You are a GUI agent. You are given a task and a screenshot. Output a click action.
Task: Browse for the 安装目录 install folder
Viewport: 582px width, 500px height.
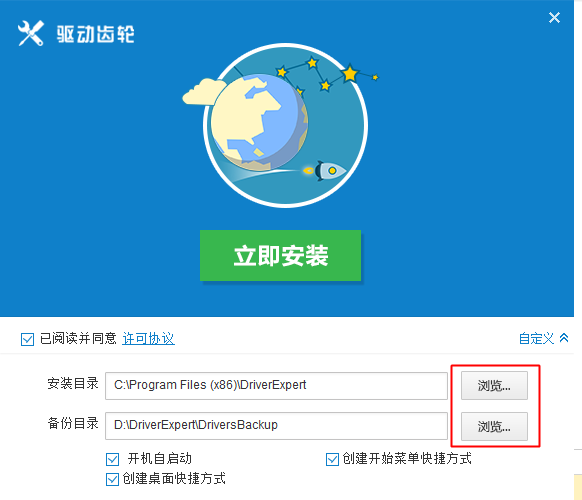[x=494, y=386]
